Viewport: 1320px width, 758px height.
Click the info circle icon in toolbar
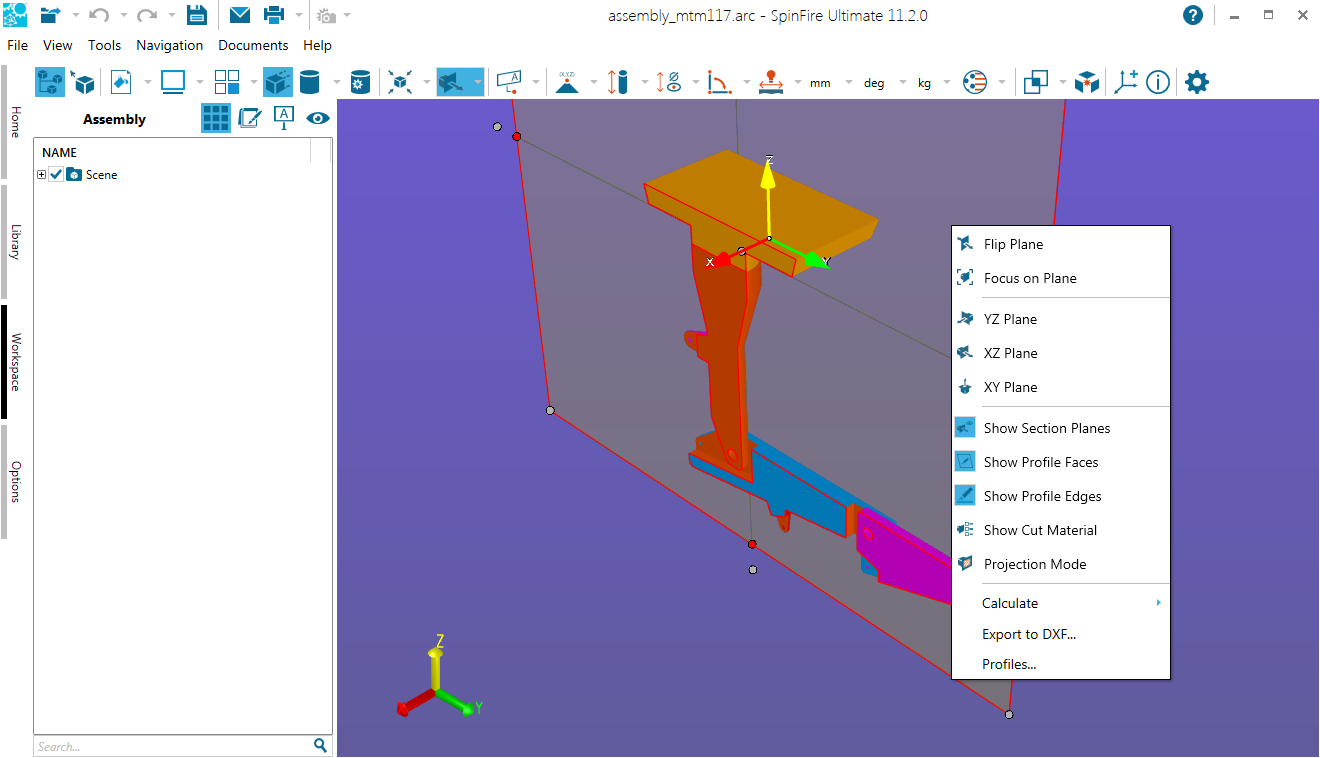pyautogui.click(x=1158, y=82)
